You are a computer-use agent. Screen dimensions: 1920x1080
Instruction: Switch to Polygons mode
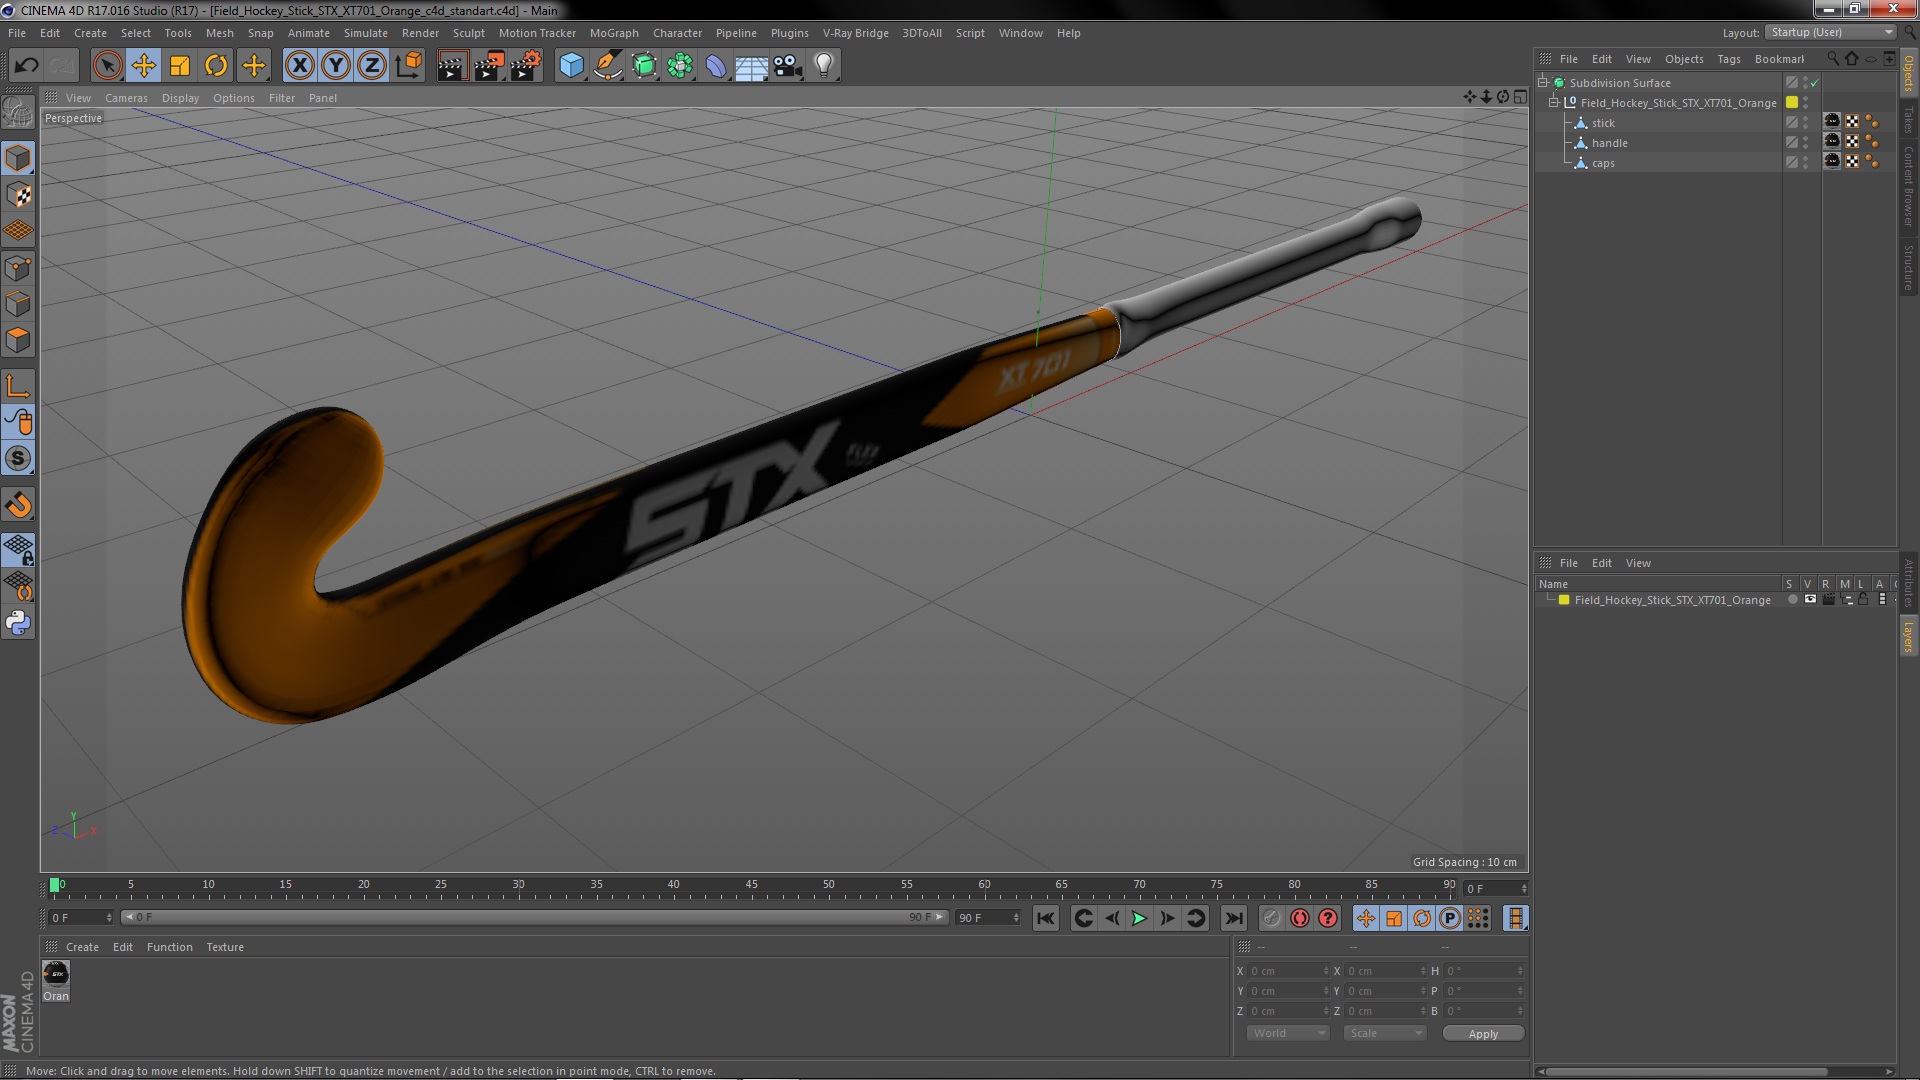point(18,340)
